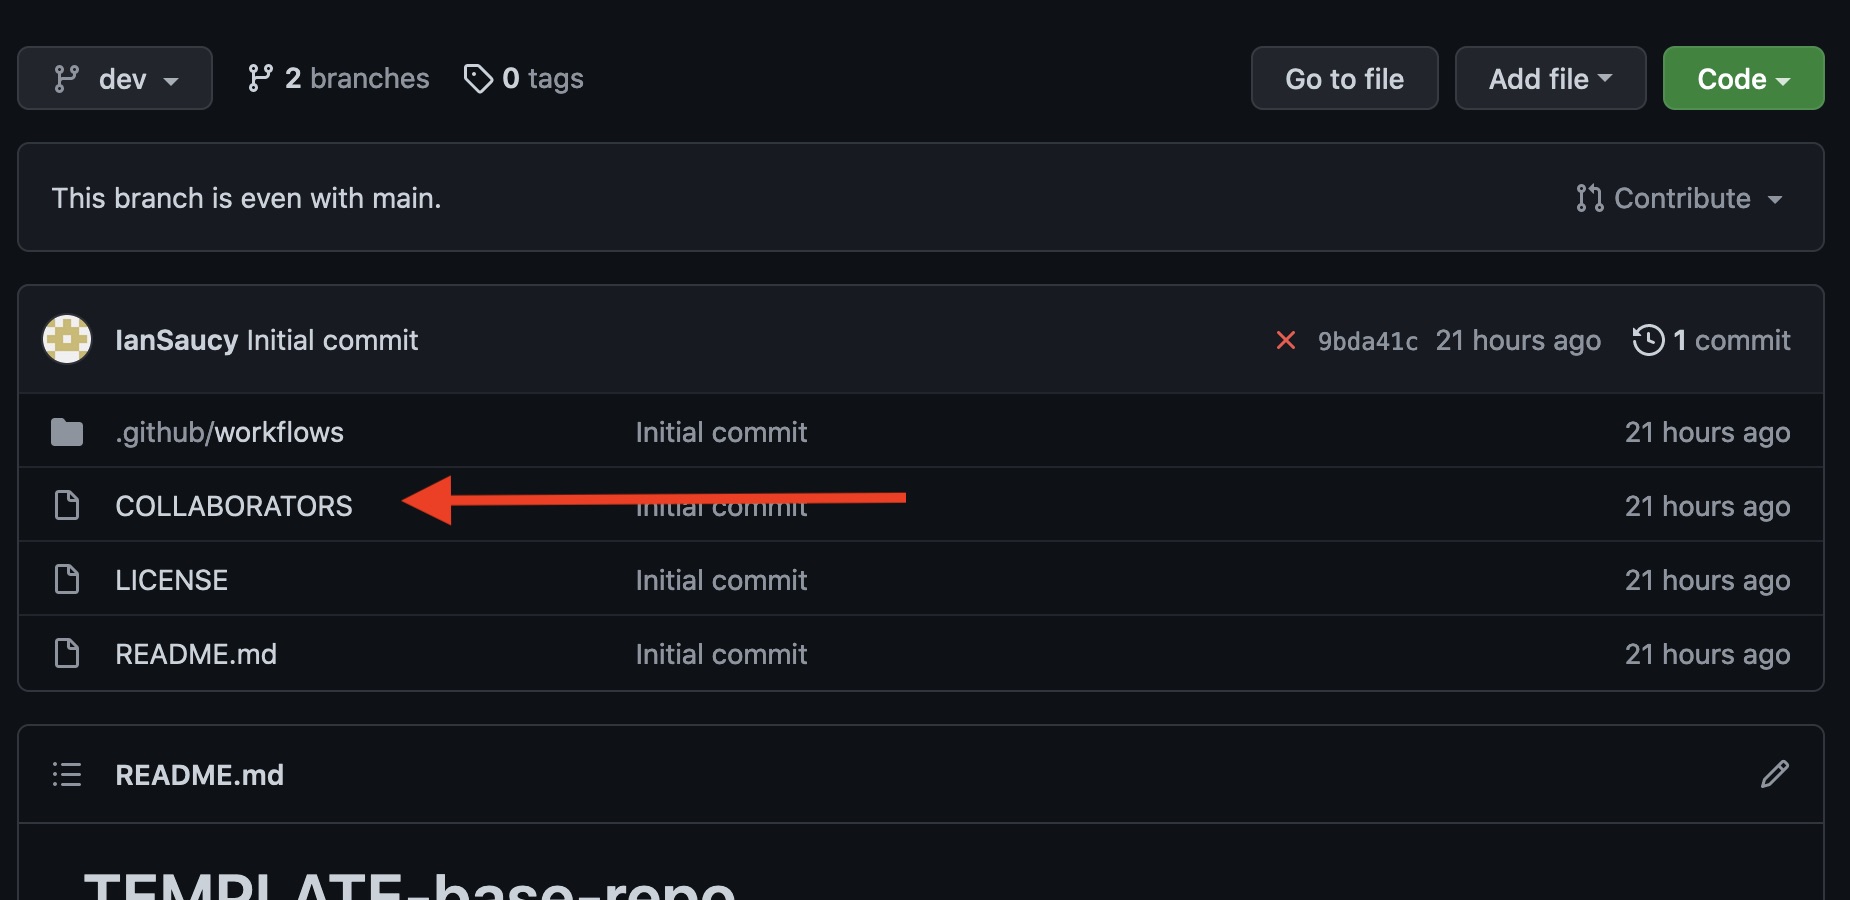The height and width of the screenshot is (900, 1850).
Task: Open the green Code dropdown
Action: point(1742,77)
